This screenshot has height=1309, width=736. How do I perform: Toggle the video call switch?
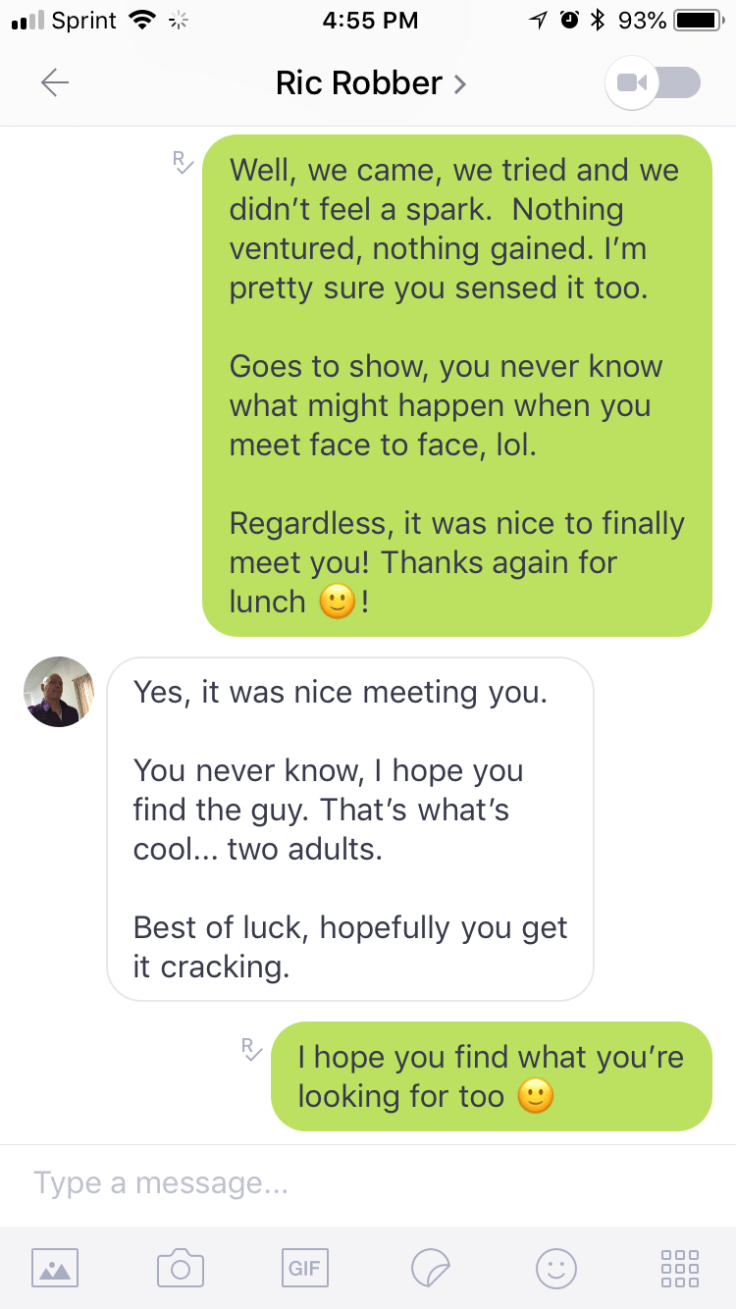pos(653,83)
